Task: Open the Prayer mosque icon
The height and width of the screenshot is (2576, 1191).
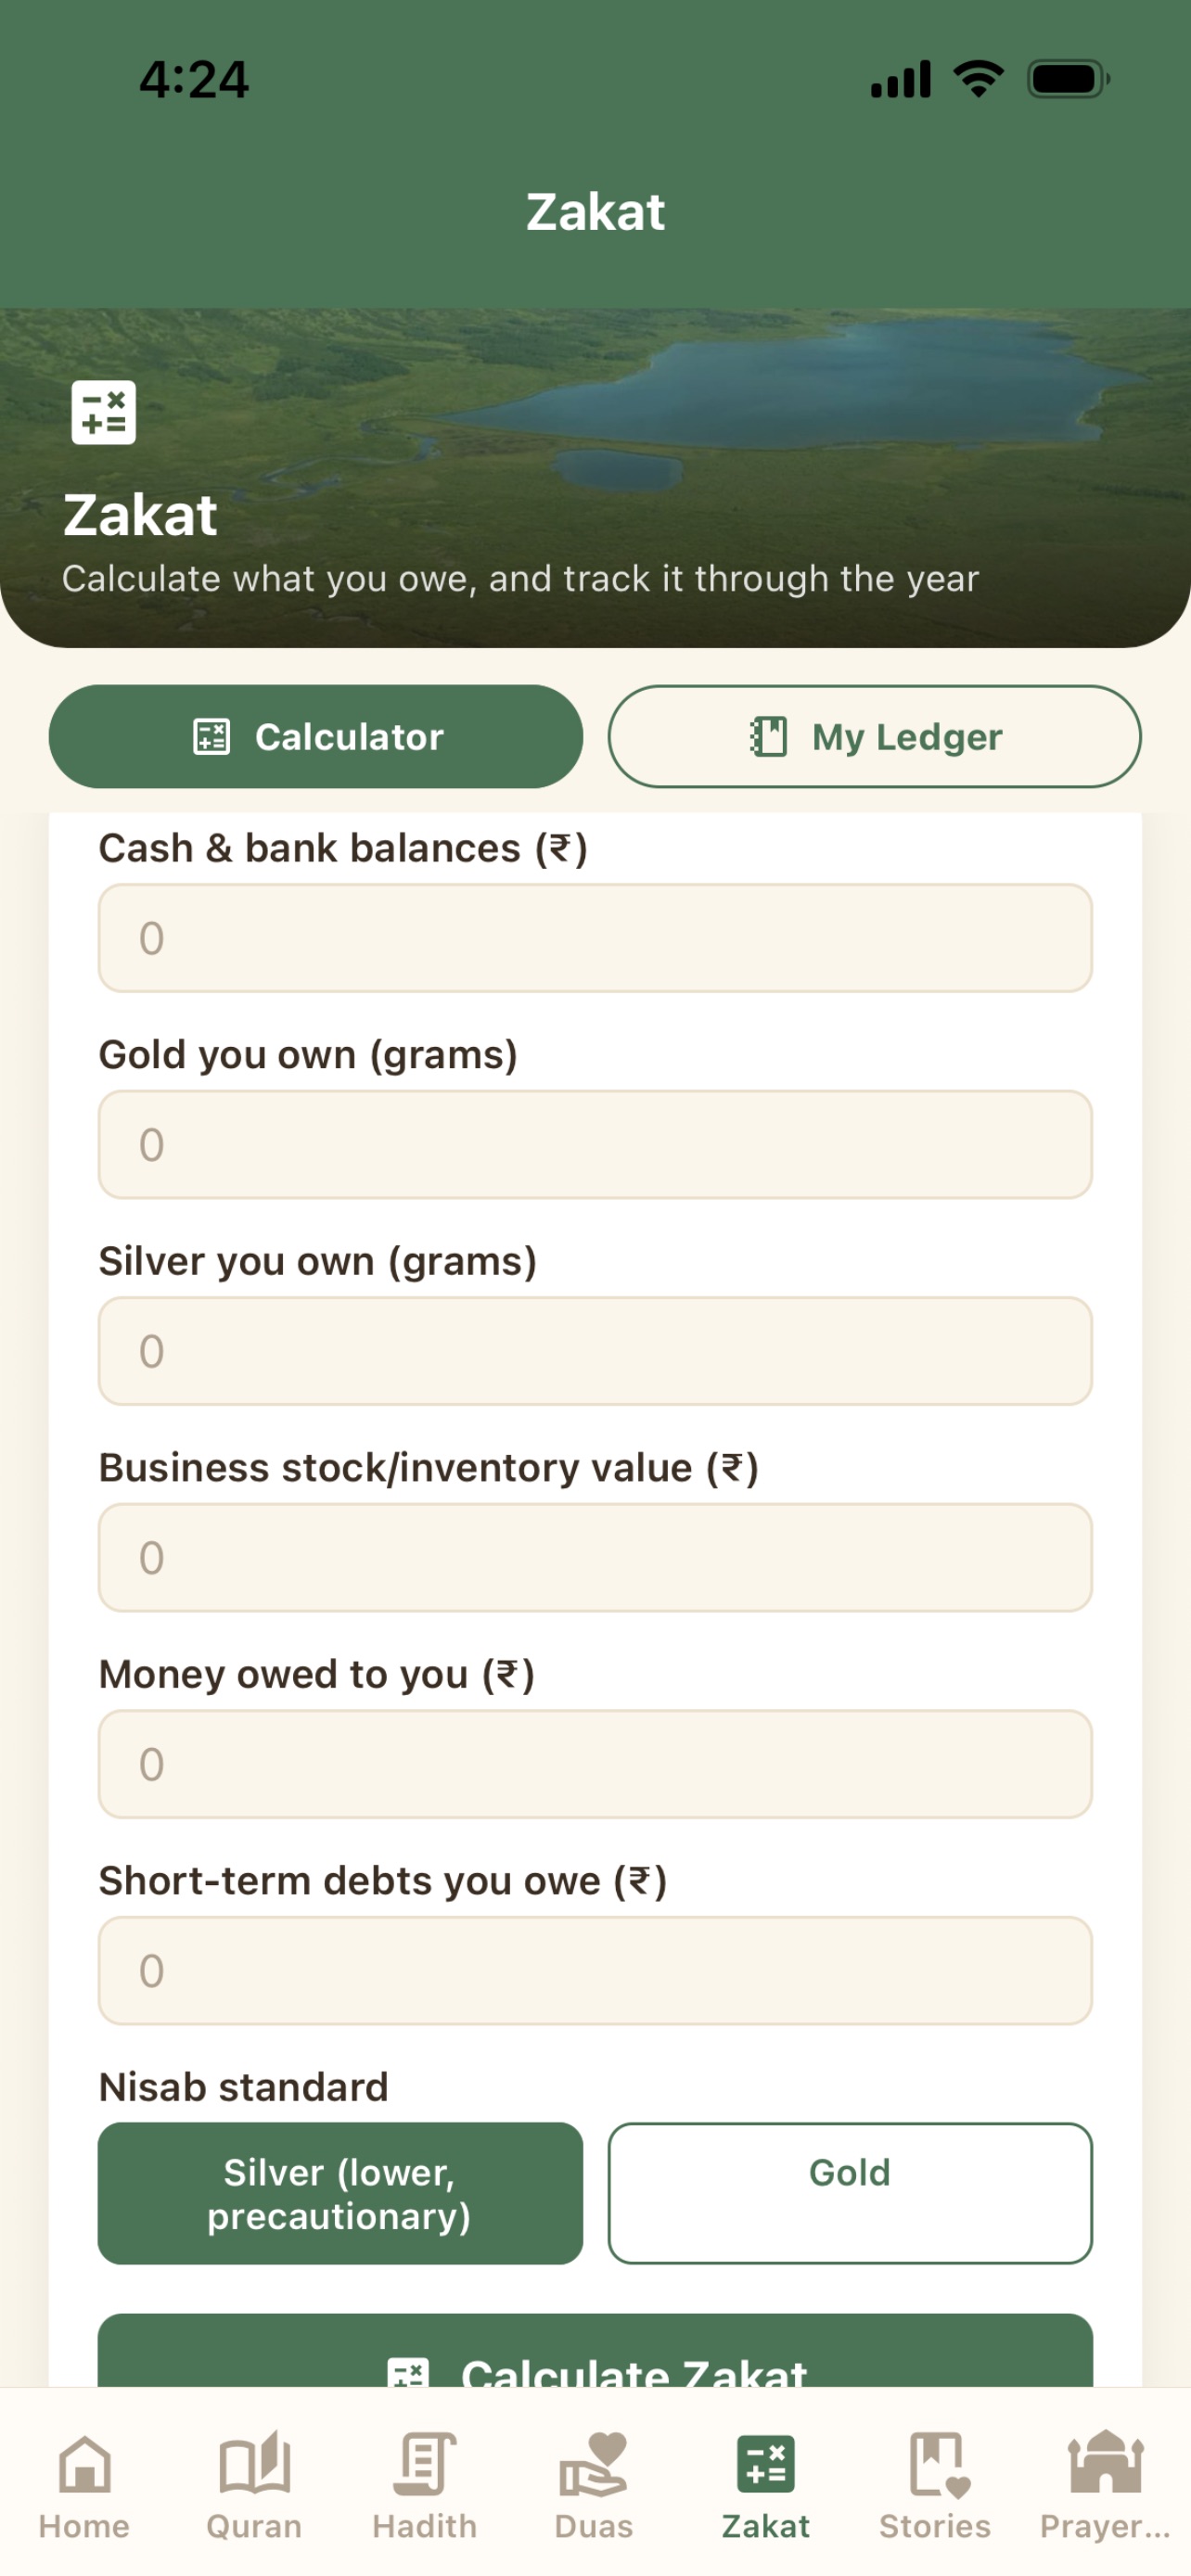Action: (1105, 2462)
